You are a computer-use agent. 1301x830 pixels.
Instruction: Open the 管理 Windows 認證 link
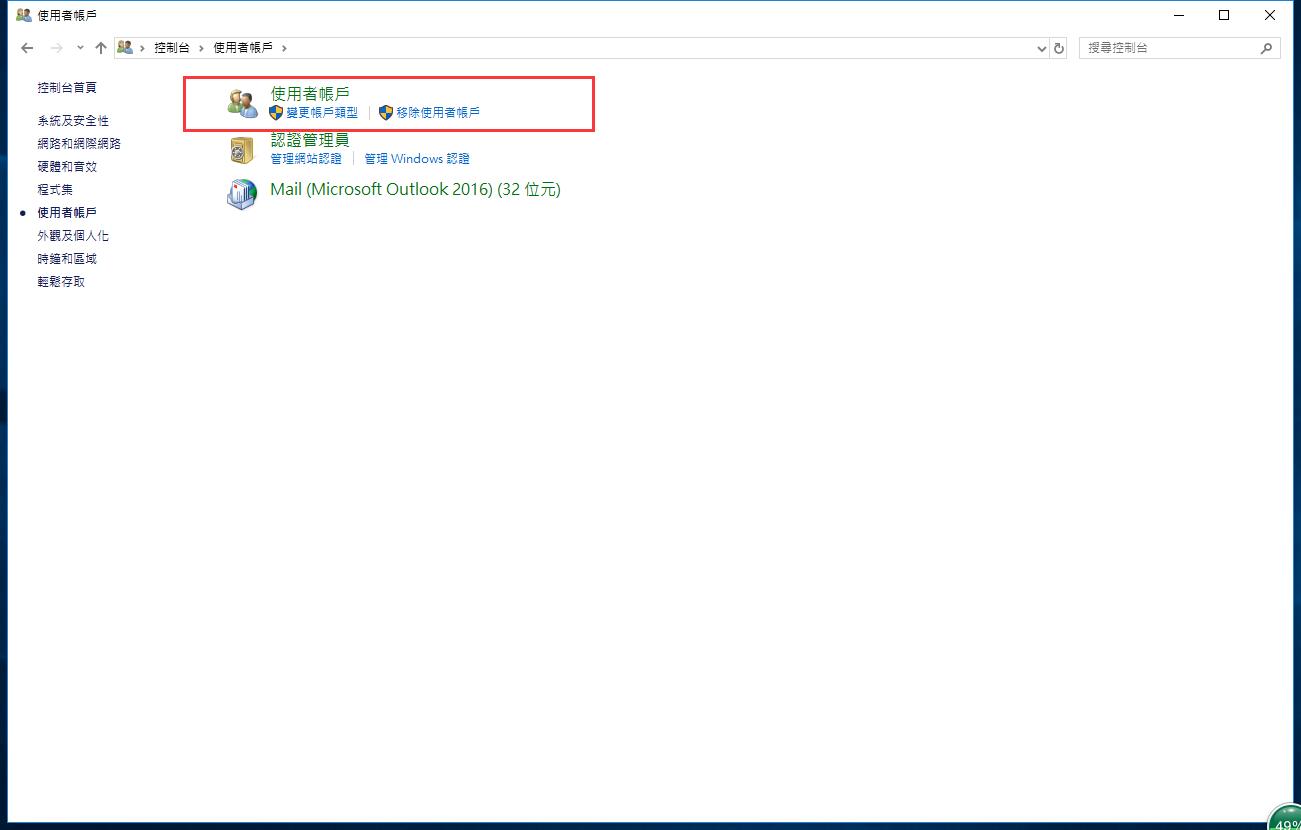[x=416, y=159]
